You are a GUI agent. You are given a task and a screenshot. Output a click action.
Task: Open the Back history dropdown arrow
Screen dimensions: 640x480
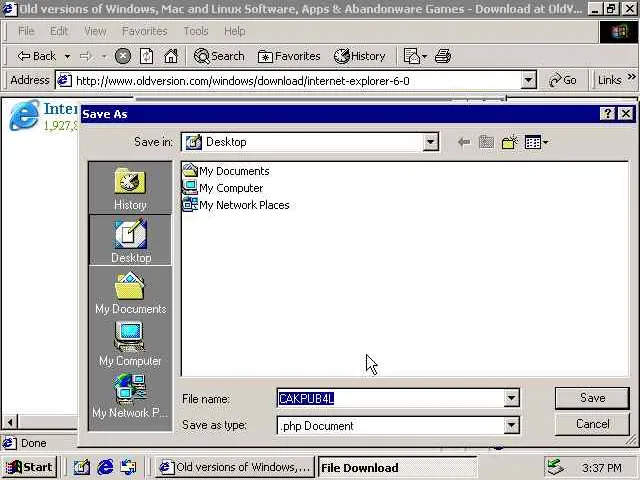pyautogui.click(x=67, y=56)
